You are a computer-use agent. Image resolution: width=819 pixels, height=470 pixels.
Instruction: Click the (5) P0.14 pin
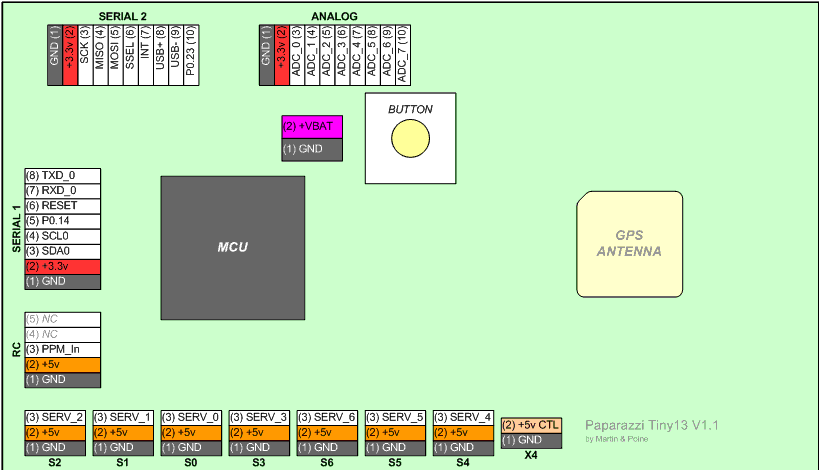pyautogui.click(x=63, y=221)
